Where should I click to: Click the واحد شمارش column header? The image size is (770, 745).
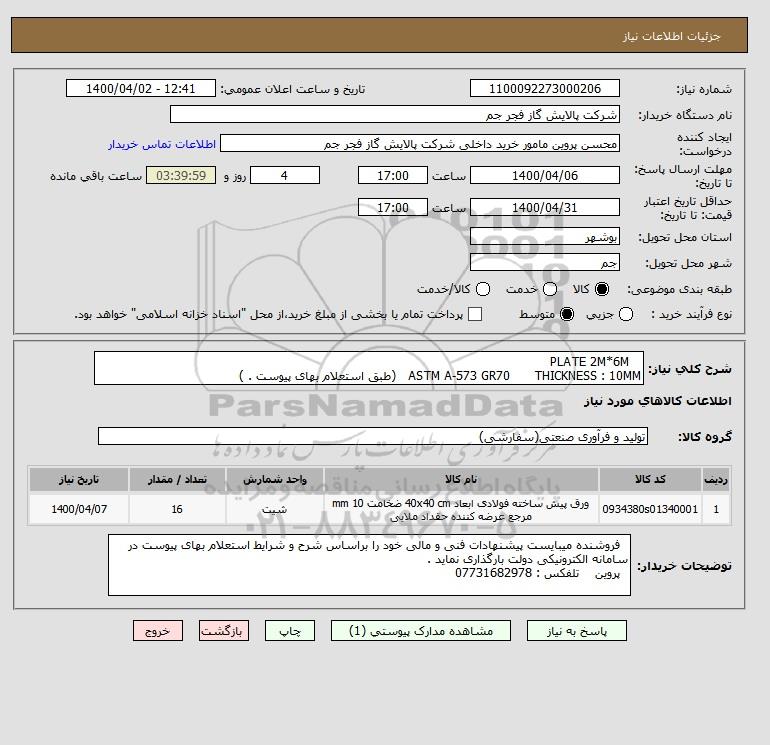click(x=275, y=479)
